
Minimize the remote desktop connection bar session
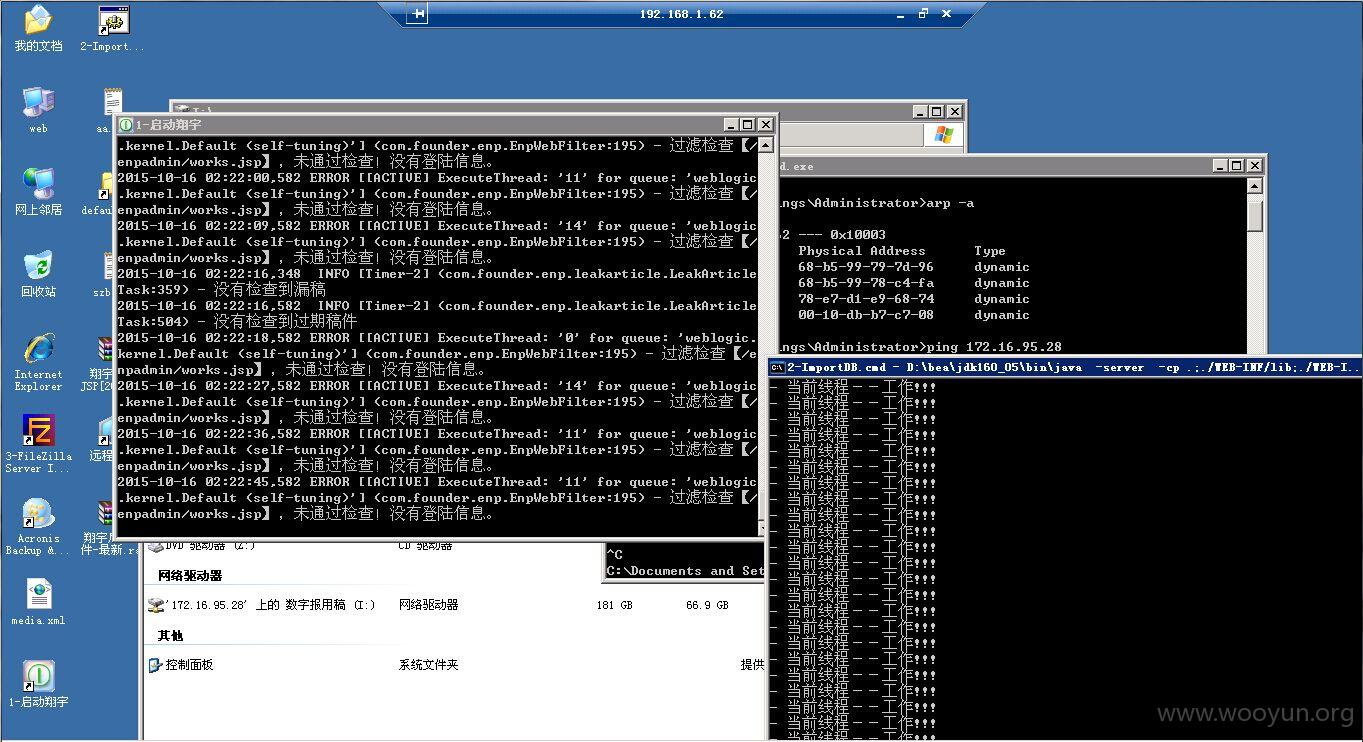[898, 14]
